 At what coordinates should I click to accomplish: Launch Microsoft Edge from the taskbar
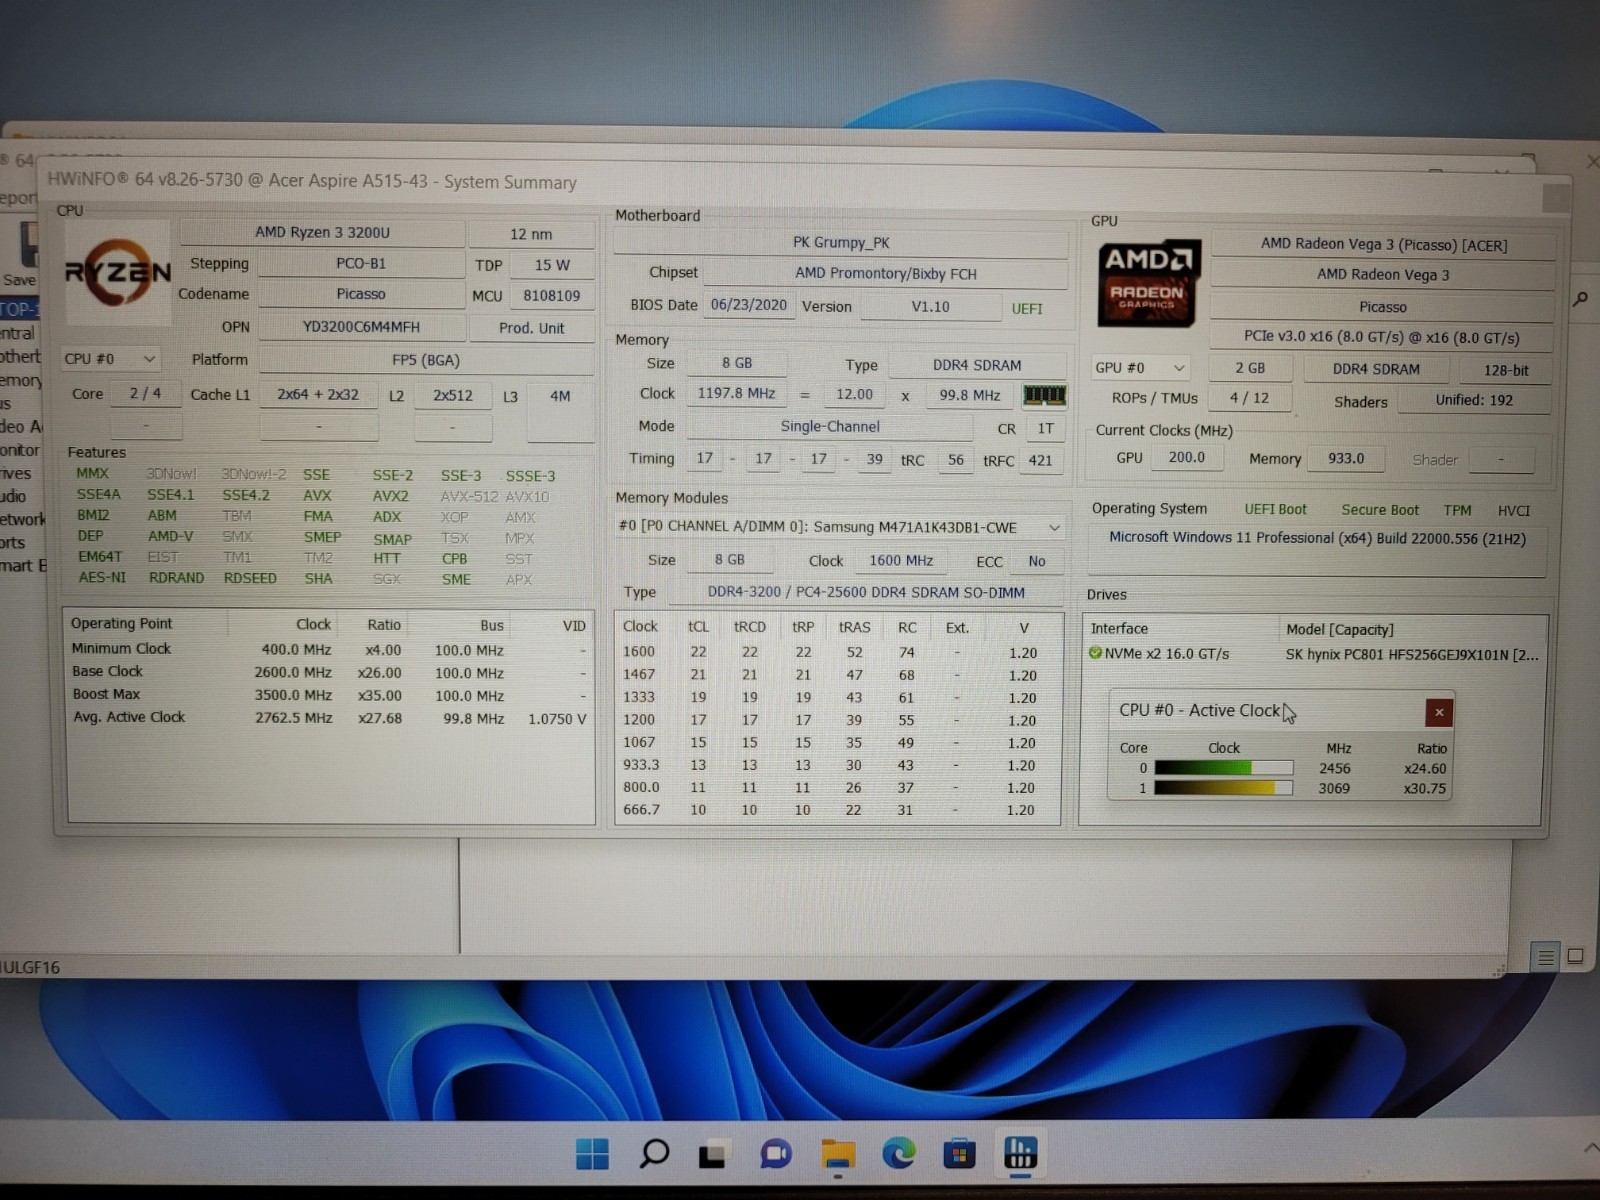898,1154
